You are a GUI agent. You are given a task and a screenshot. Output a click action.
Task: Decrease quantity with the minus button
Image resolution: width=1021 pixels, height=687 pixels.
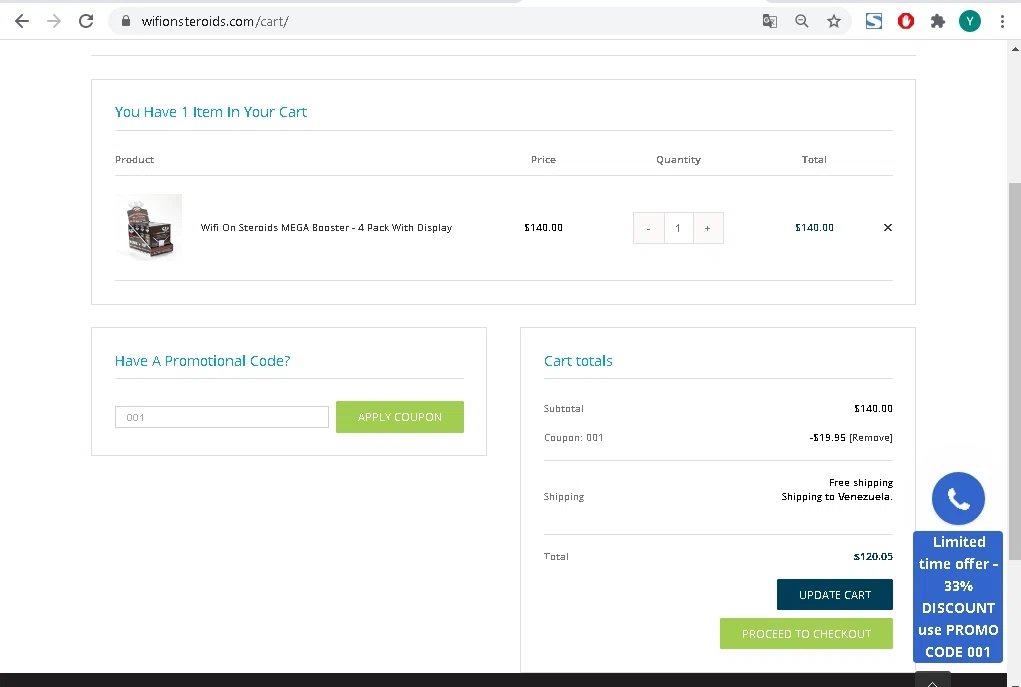[649, 228]
